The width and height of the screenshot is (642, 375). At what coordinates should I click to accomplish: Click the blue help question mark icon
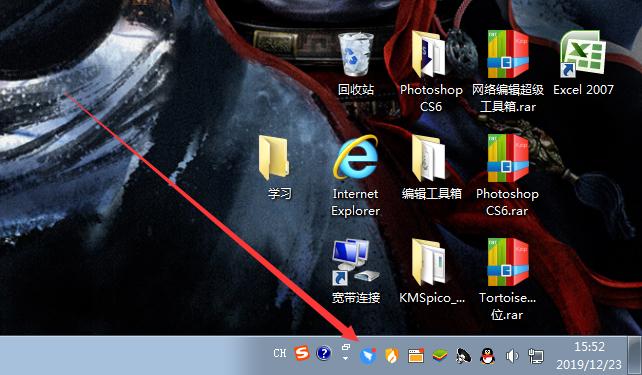click(323, 353)
